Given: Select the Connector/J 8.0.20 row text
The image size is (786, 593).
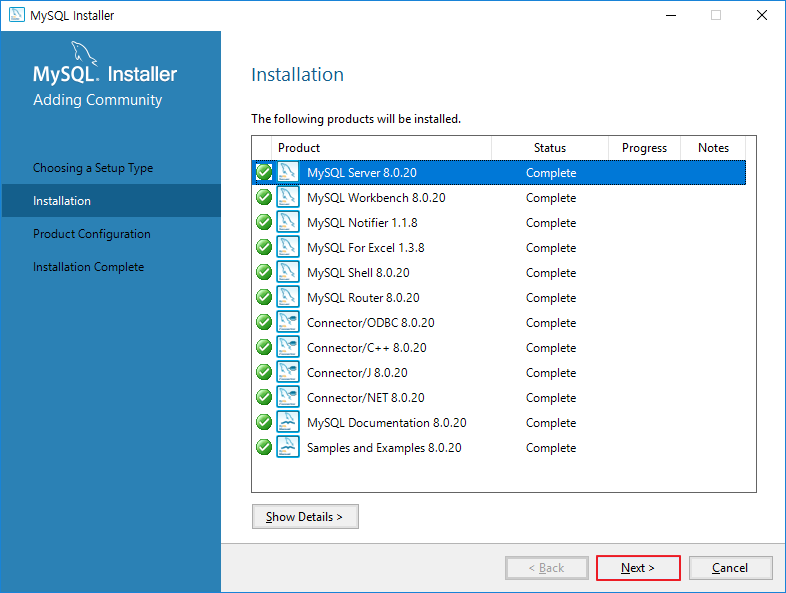Looking at the screenshot, I should pyautogui.click(x=357, y=373).
